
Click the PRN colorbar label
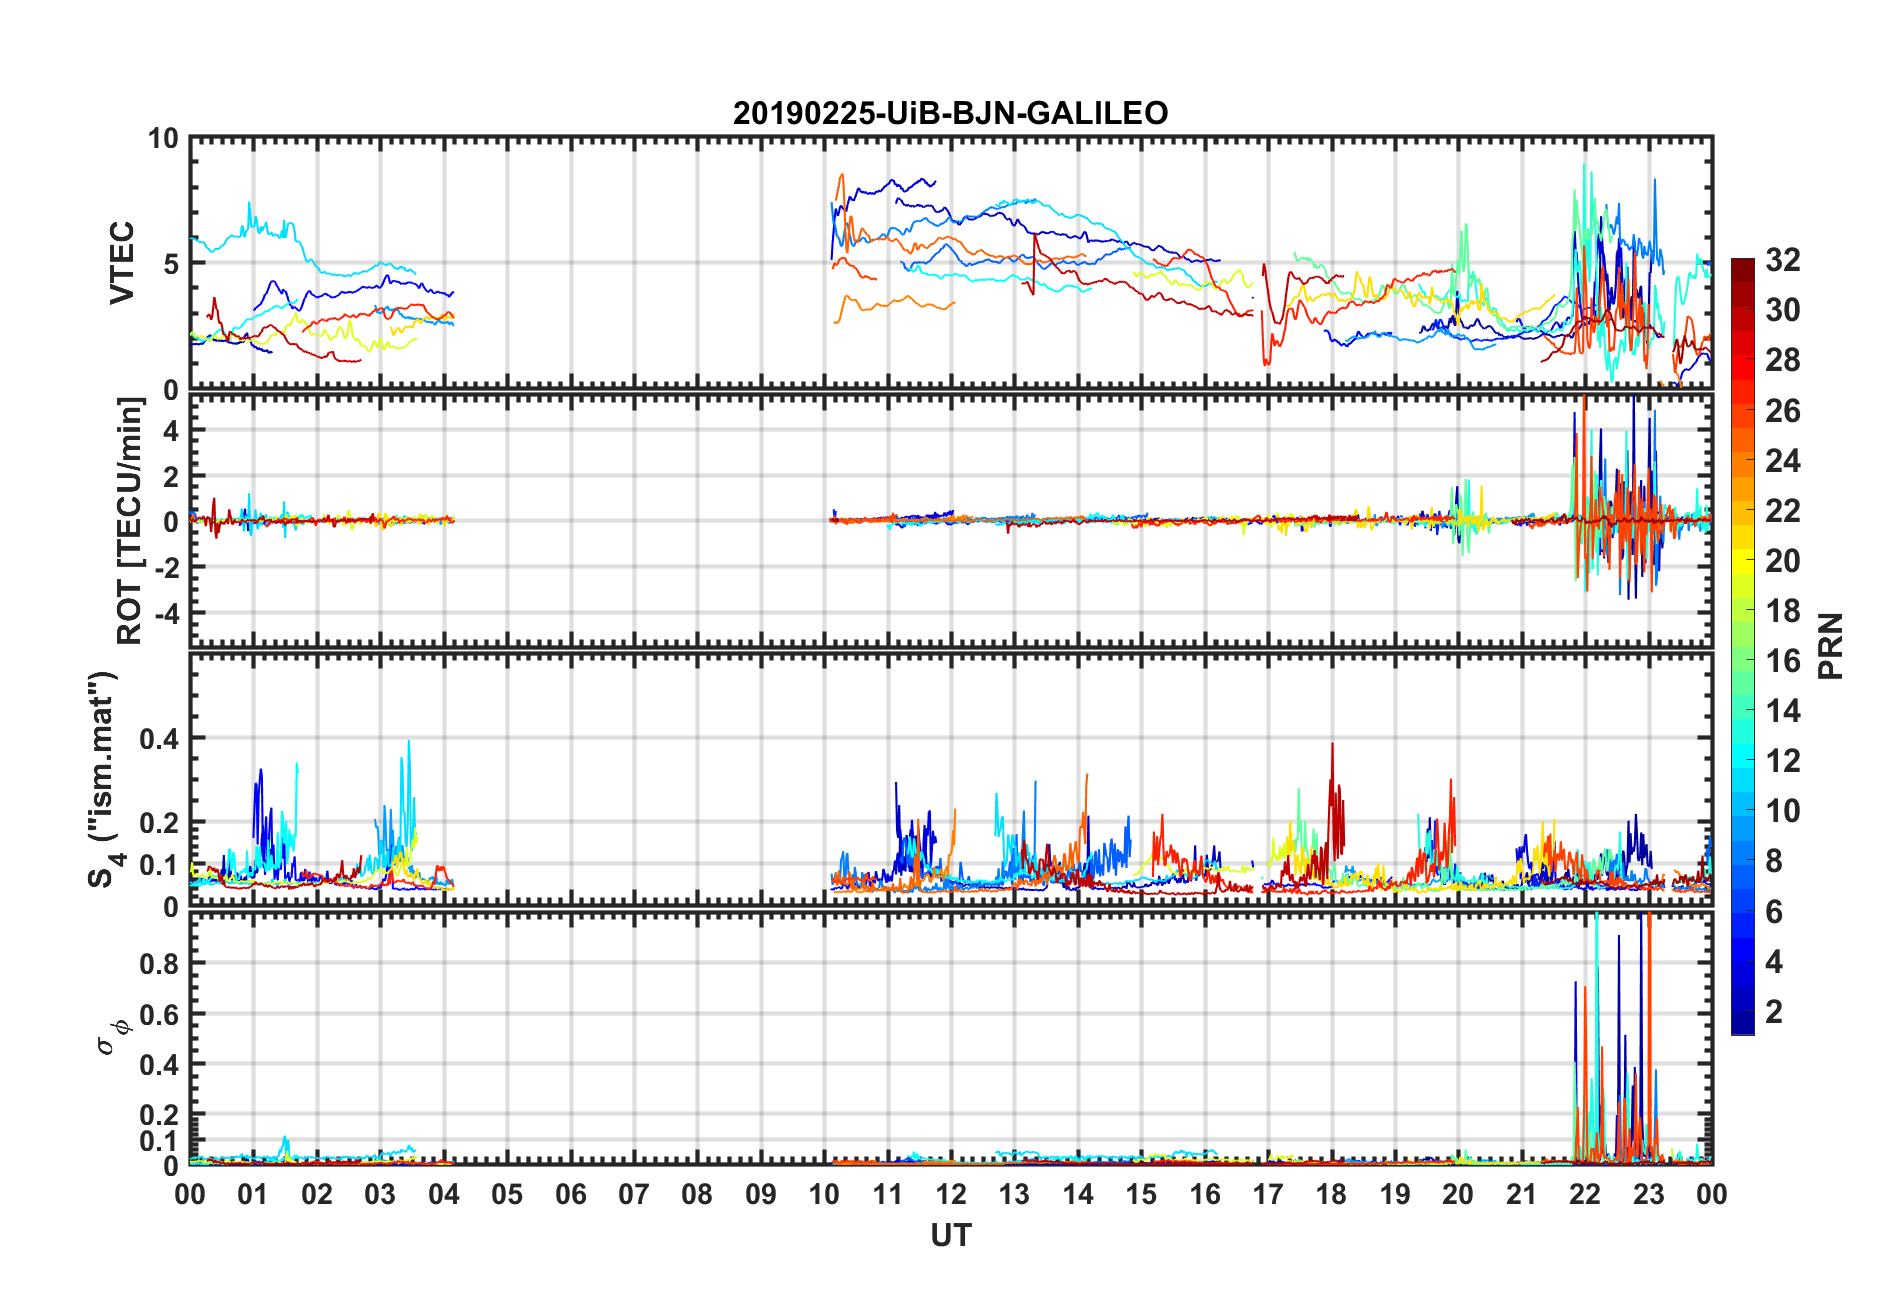pos(1830,646)
